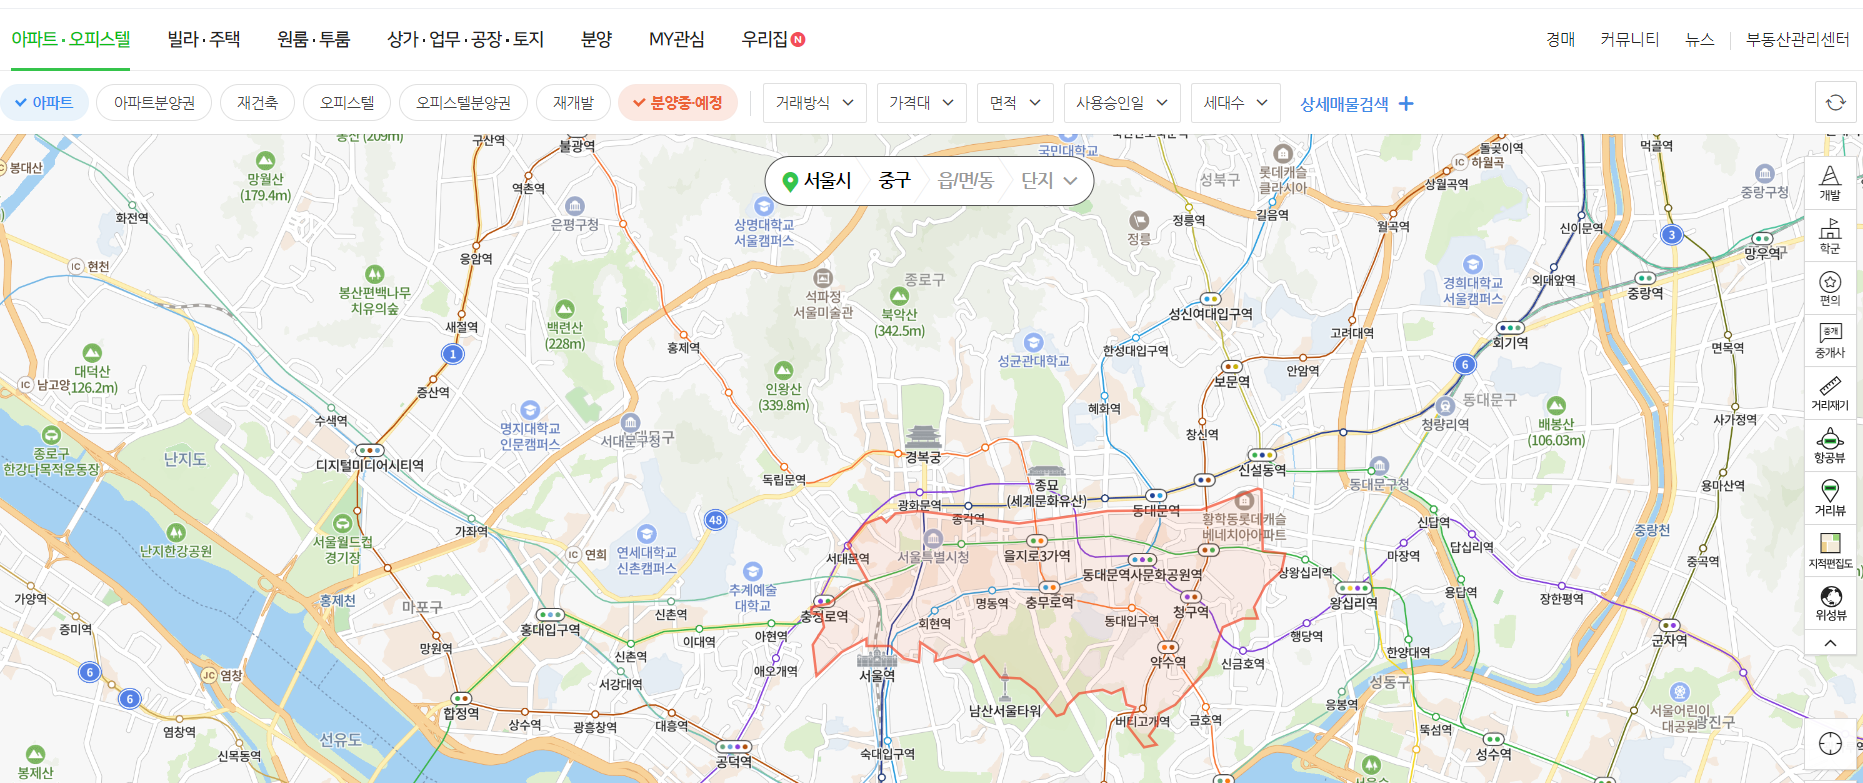This screenshot has width=1863, height=783.
Task: Collapse the right map tools panel
Action: point(1830,643)
